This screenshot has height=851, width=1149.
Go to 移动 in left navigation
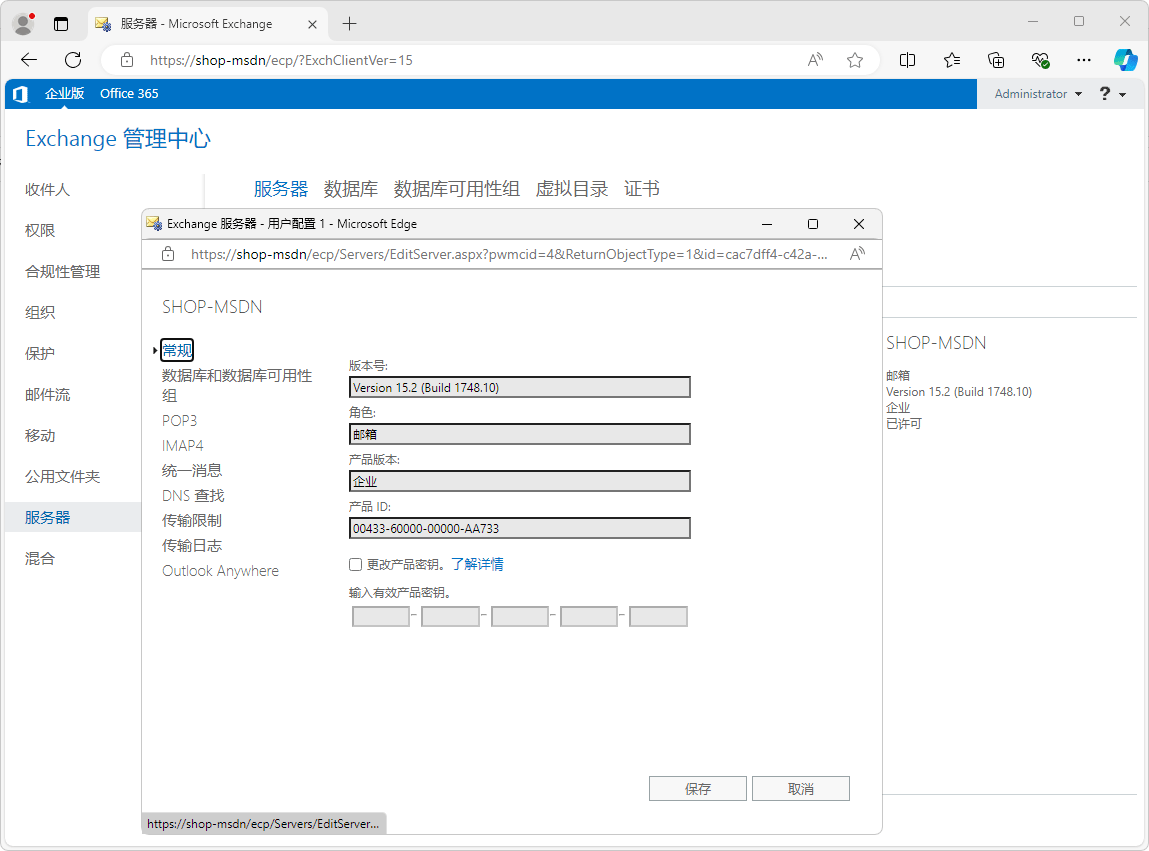click(40, 436)
